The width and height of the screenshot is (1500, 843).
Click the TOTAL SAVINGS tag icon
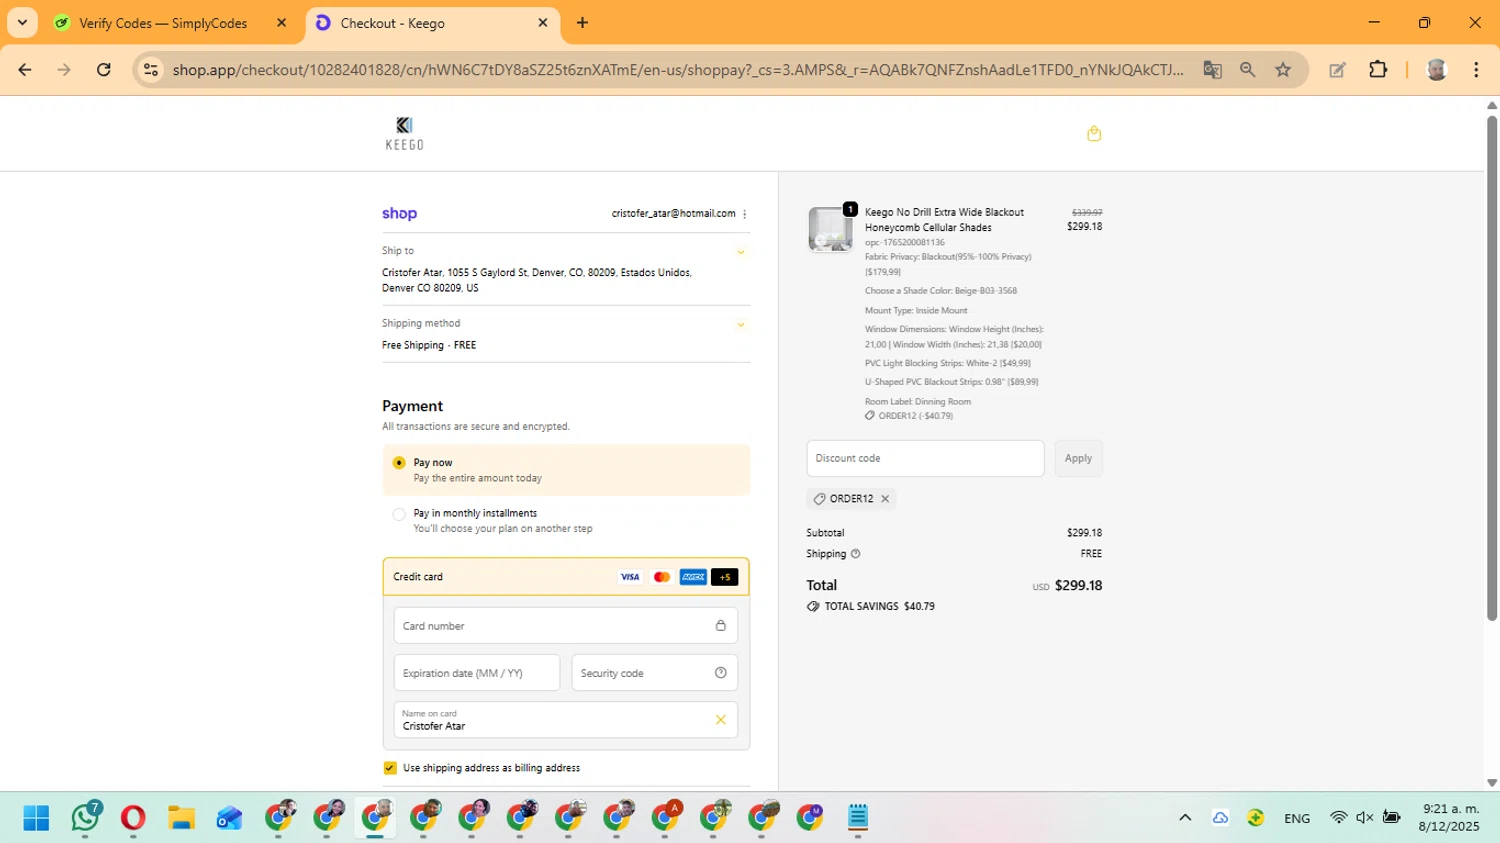(x=813, y=607)
